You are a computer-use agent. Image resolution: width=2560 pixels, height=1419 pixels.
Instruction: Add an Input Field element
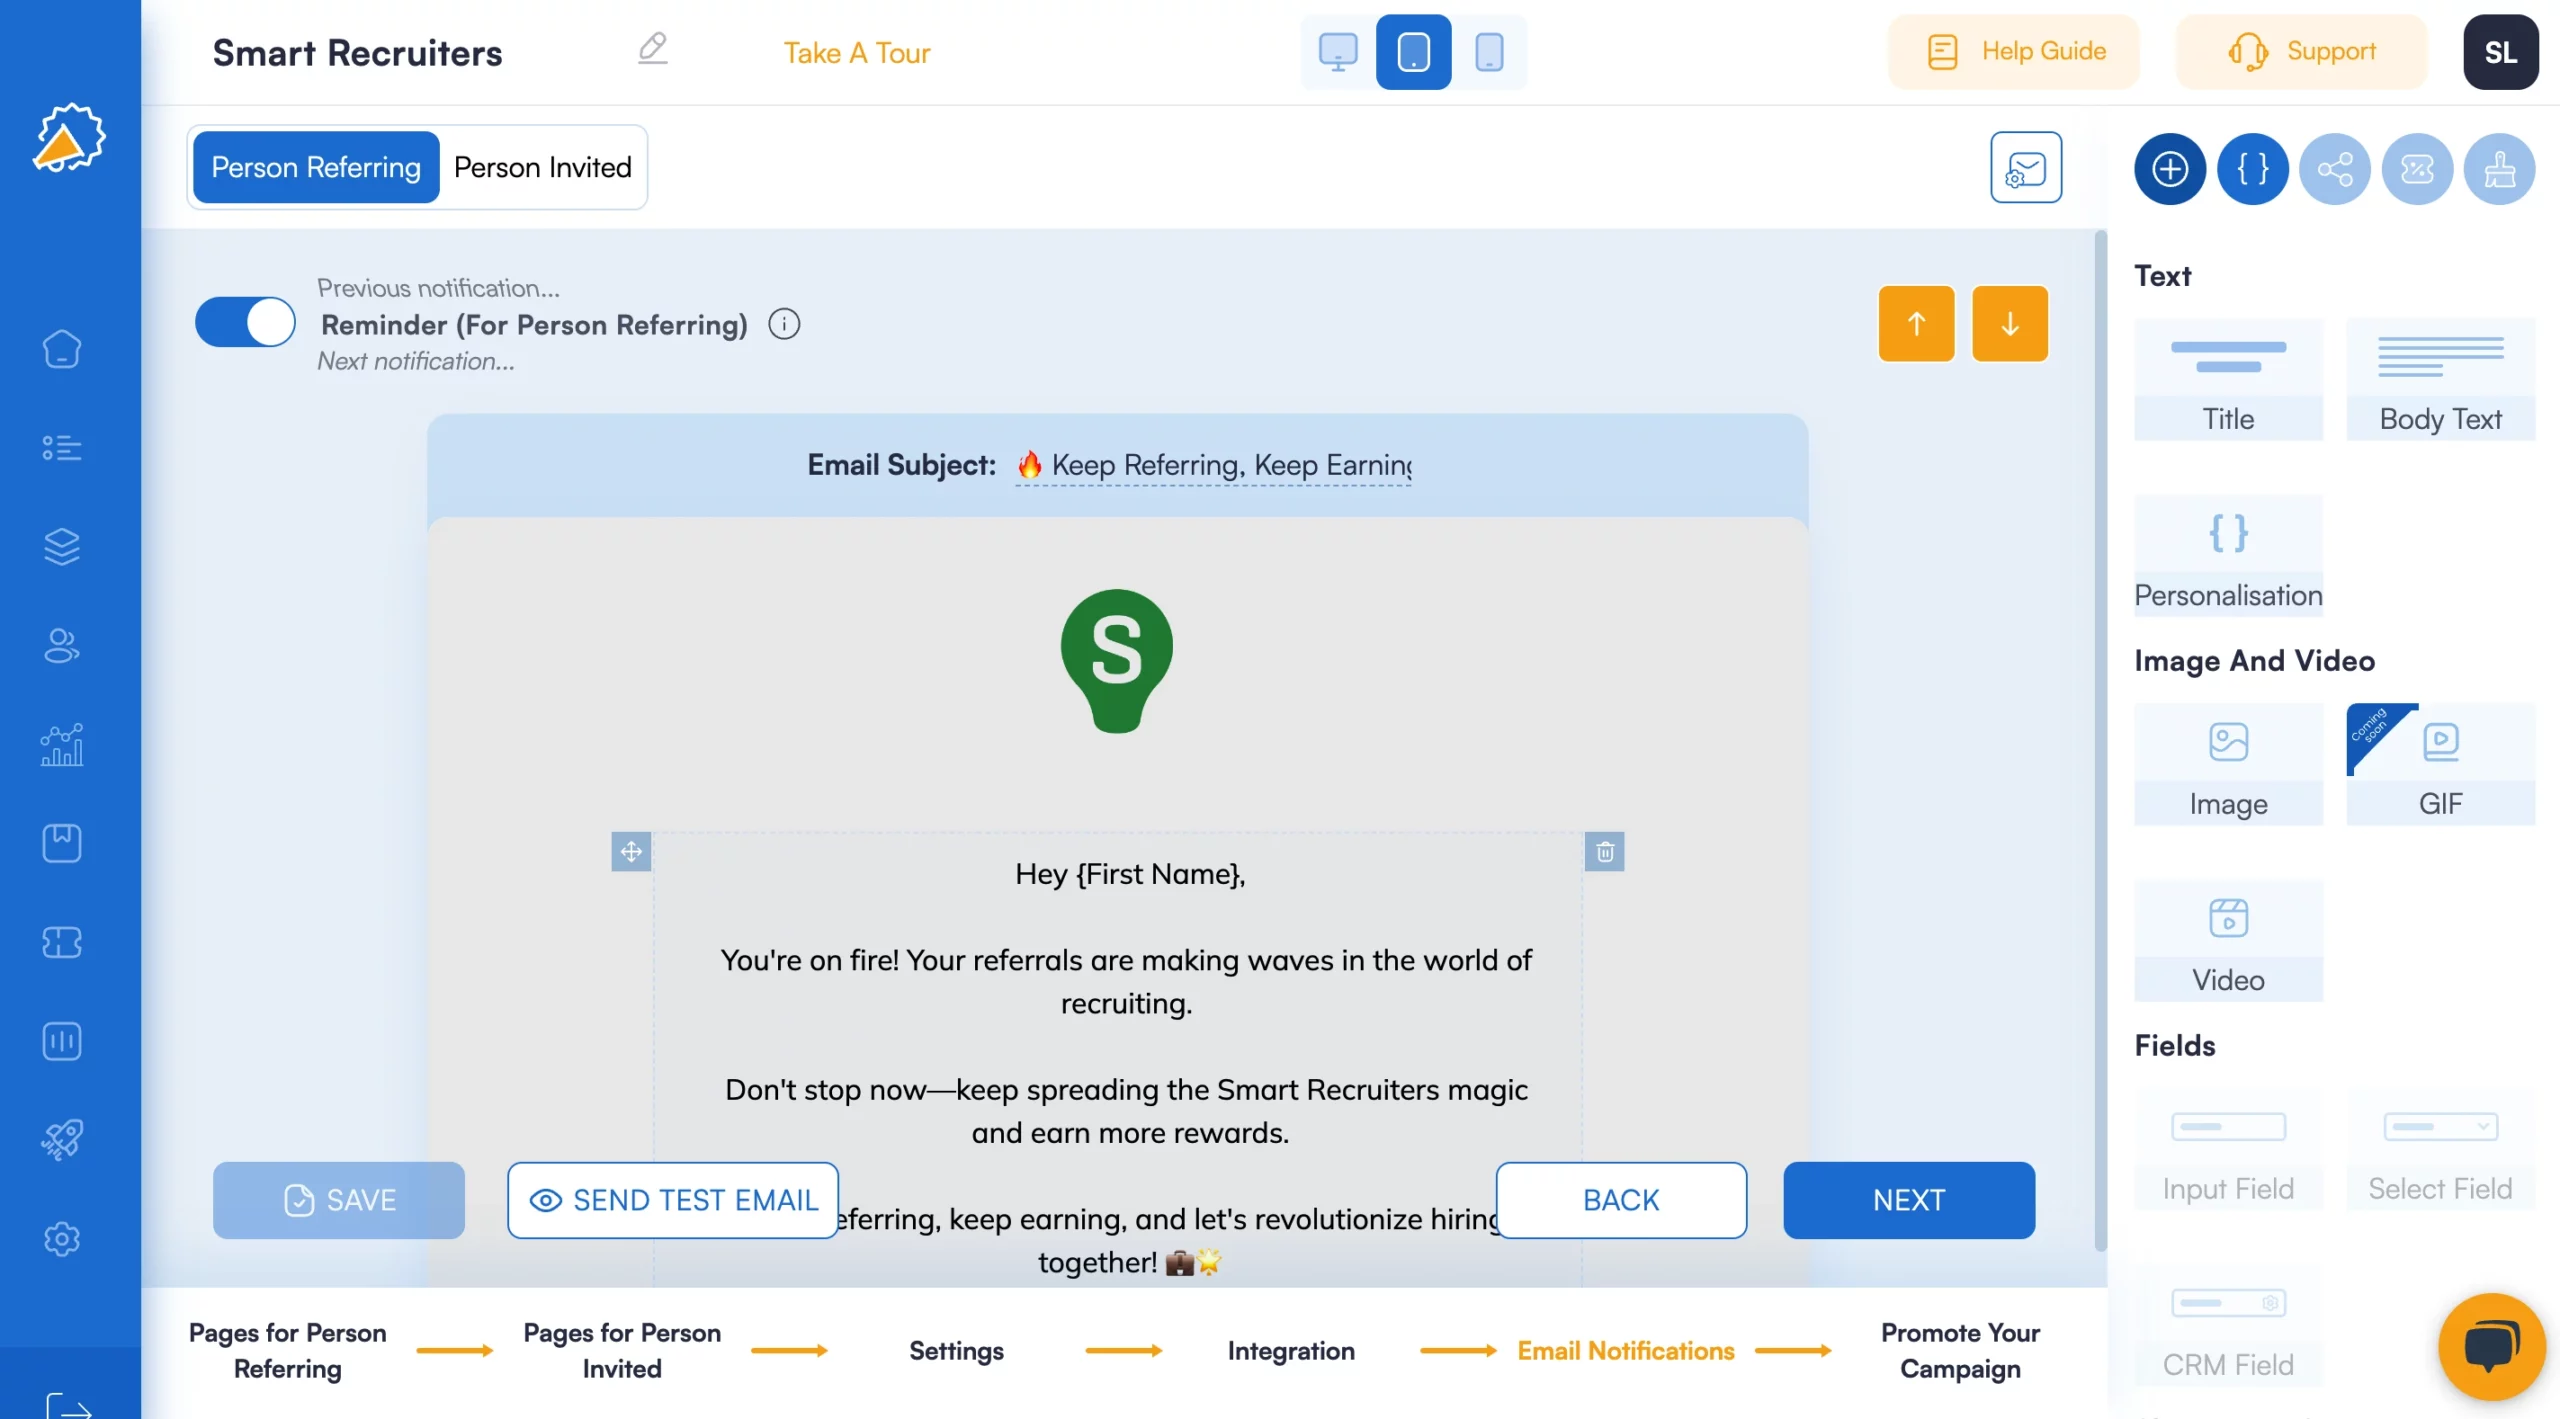pos(2228,1150)
